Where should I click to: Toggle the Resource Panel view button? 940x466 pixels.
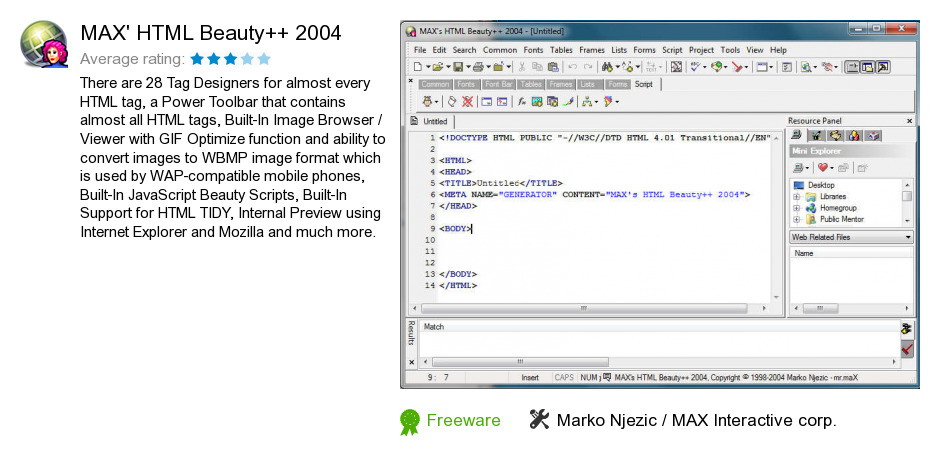tap(867, 67)
